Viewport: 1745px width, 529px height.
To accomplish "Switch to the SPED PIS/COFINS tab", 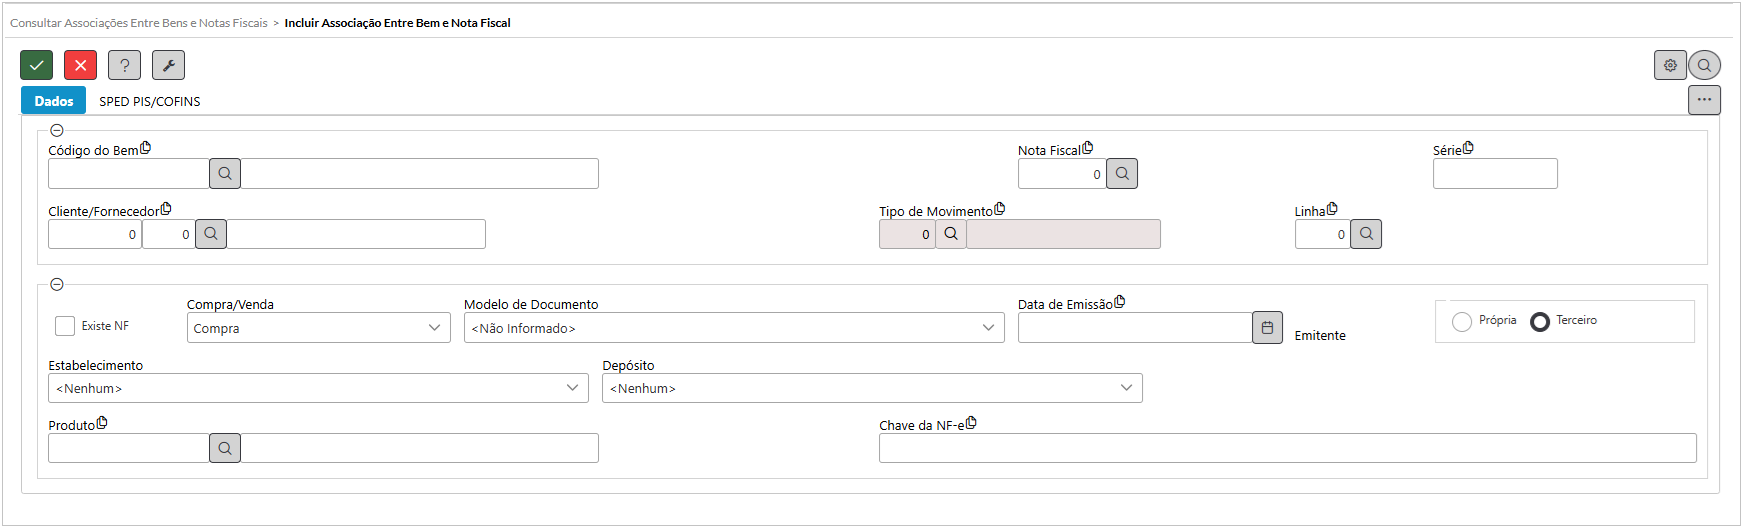I will (150, 101).
